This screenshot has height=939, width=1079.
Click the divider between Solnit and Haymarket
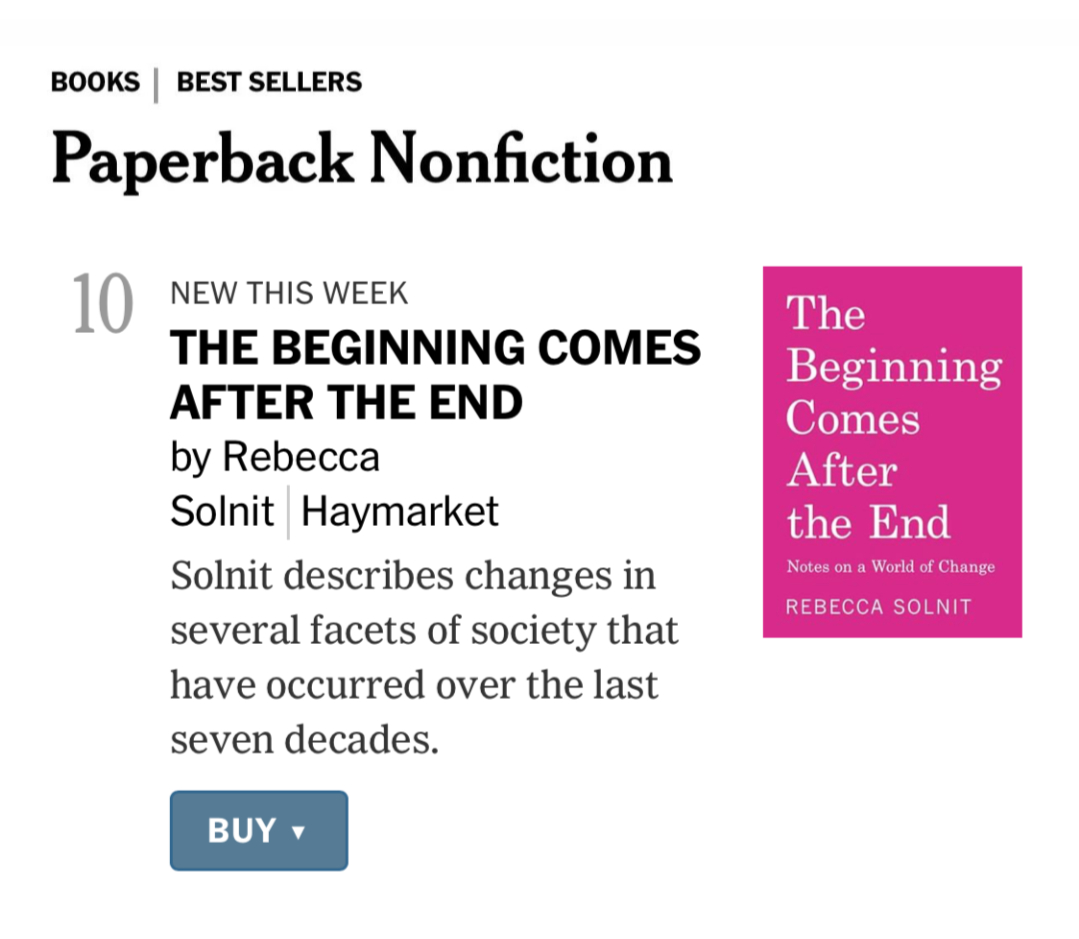(288, 512)
